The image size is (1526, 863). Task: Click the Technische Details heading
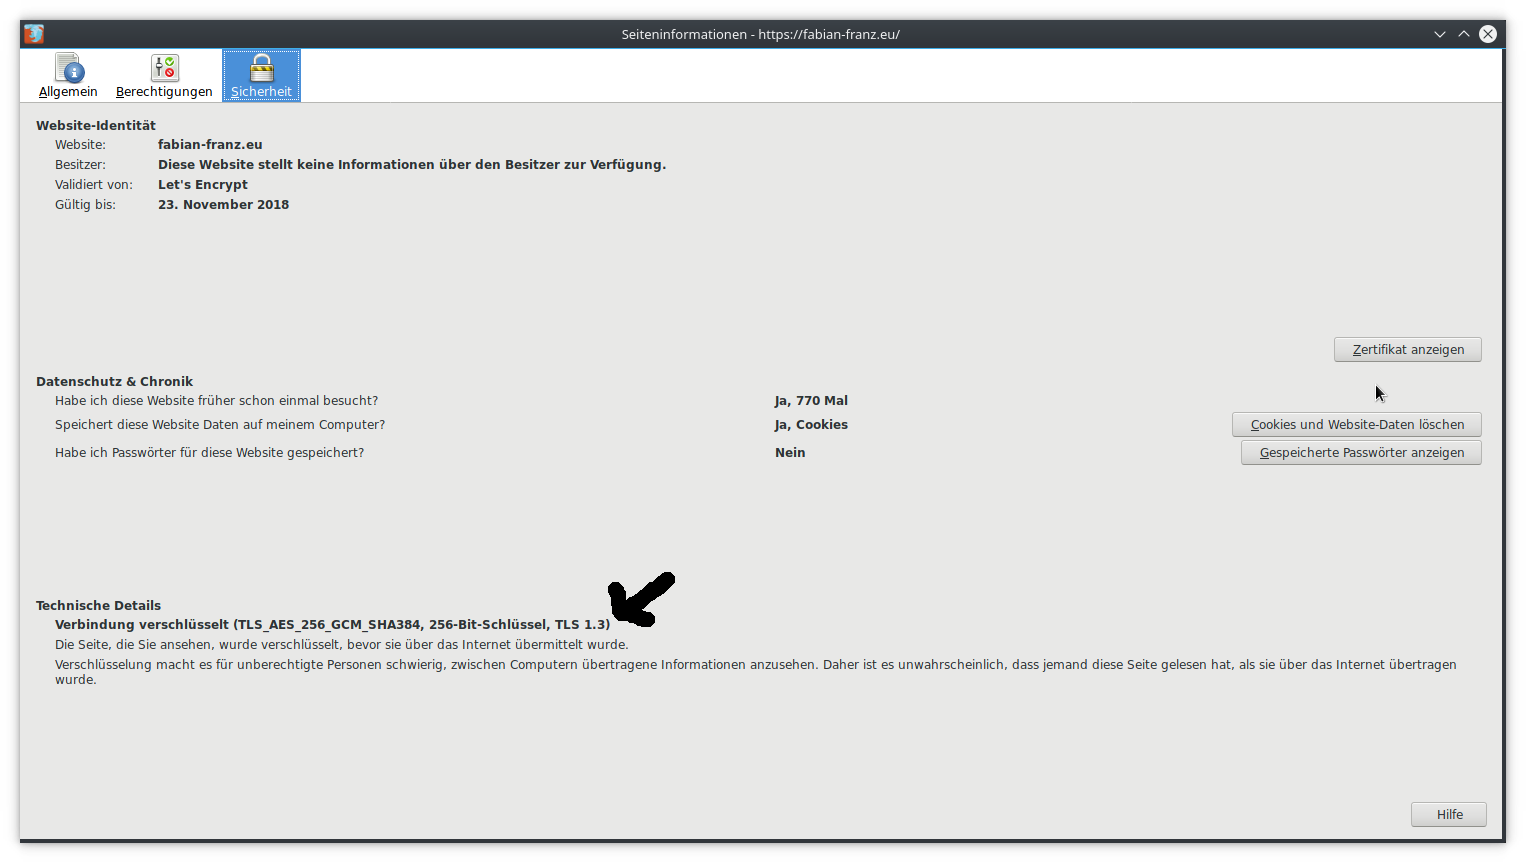click(98, 605)
